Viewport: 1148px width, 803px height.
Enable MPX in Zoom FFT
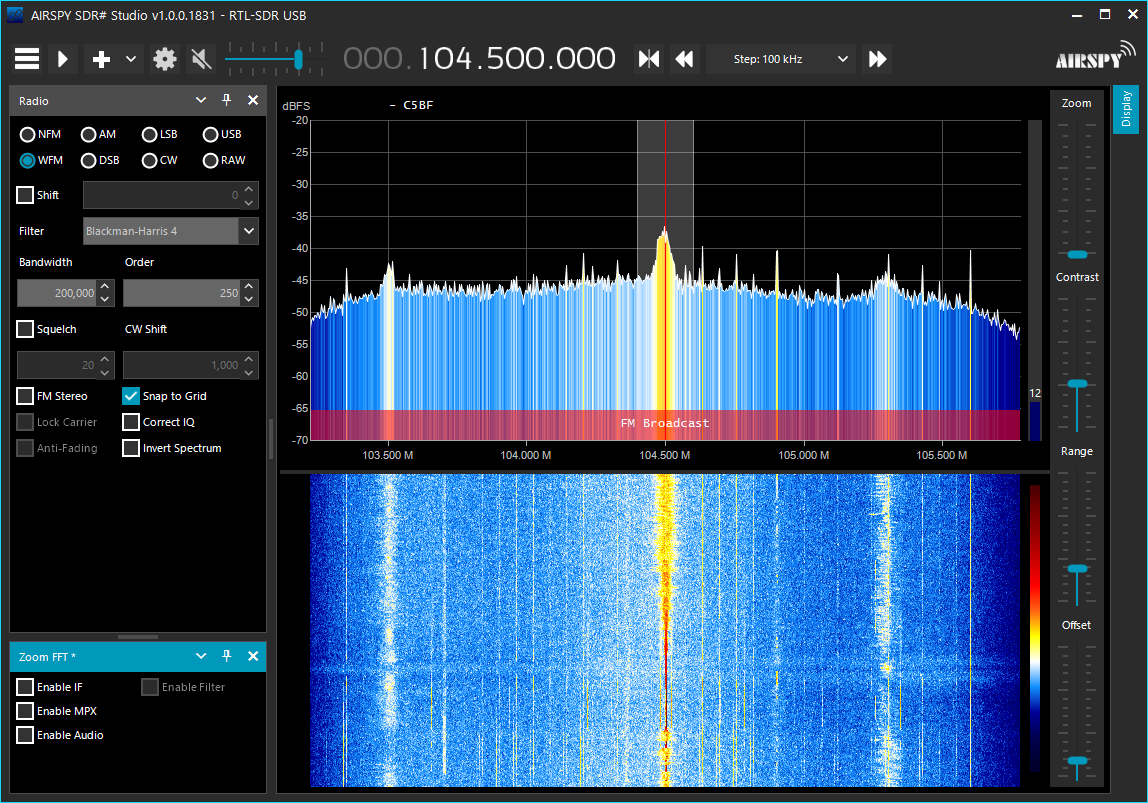[x=25, y=711]
